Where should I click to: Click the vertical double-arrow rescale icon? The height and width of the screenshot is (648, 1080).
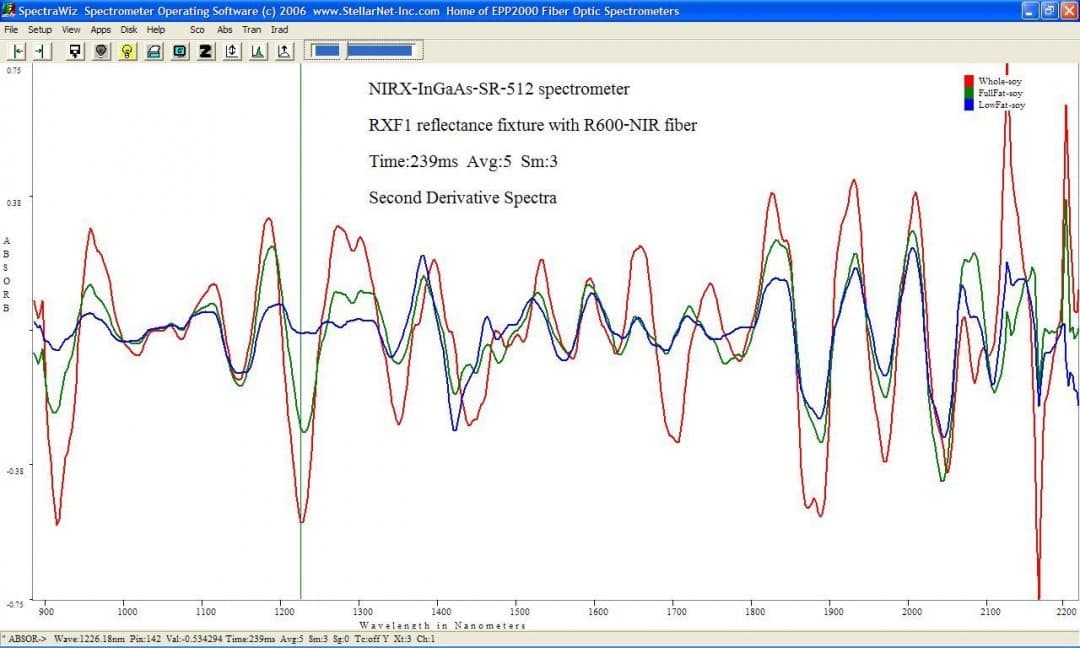(x=232, y=50)
